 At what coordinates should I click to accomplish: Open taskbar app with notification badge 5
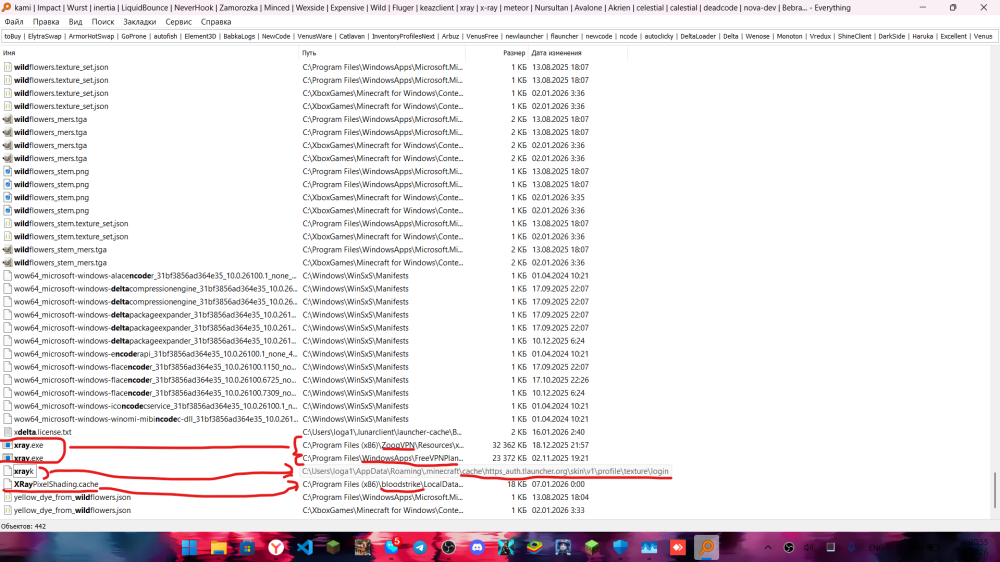click(391, 547)
